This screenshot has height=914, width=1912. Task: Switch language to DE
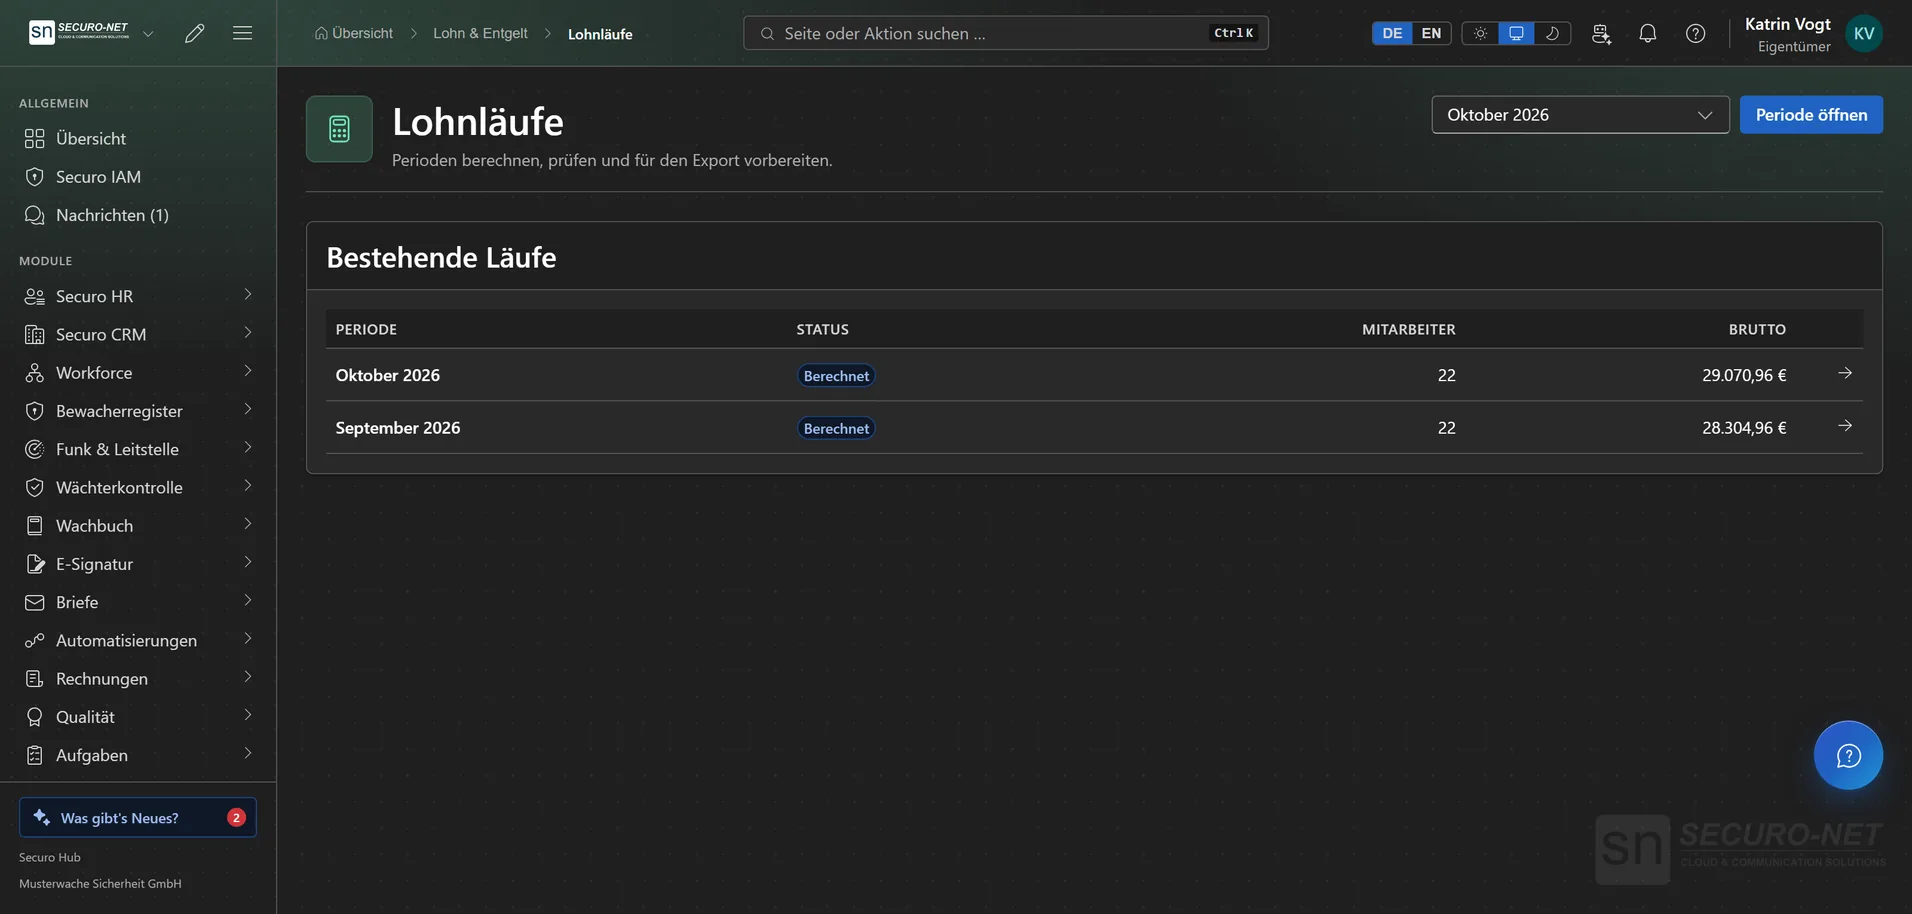click(x=1392, y=33)
